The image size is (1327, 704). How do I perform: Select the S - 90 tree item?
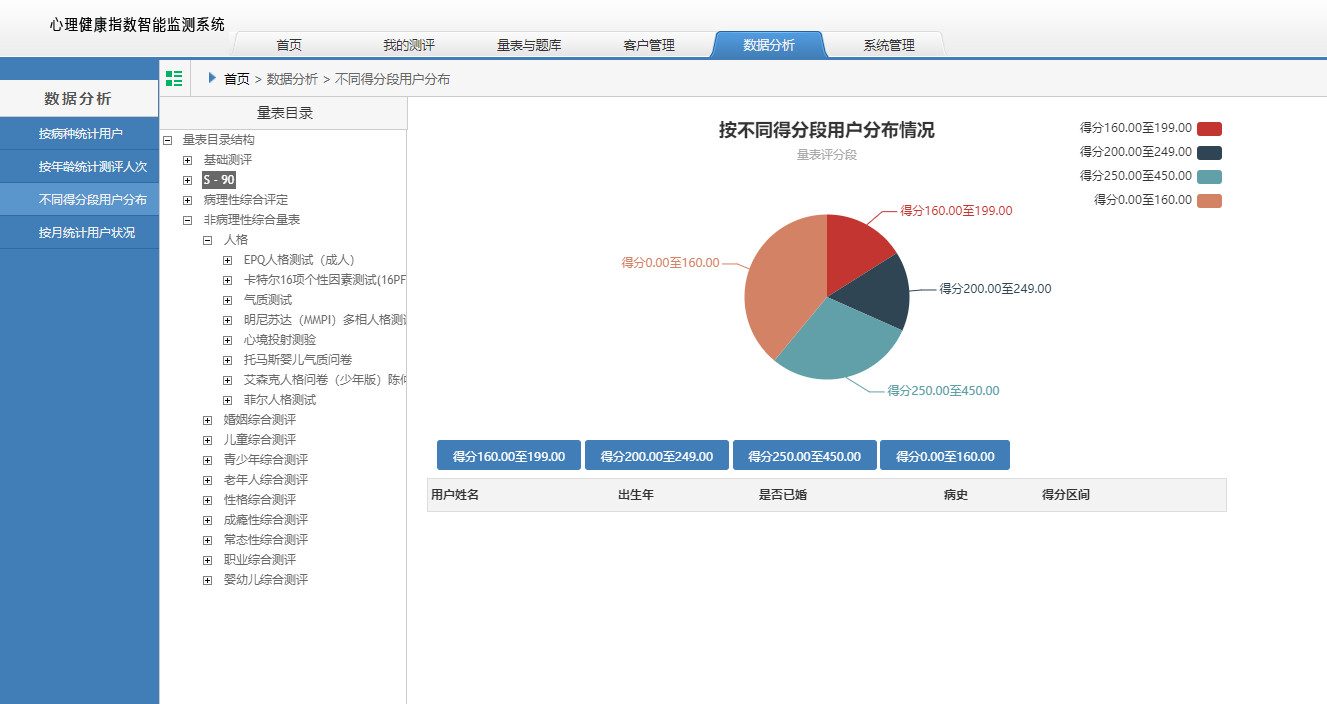click(219, 180)
